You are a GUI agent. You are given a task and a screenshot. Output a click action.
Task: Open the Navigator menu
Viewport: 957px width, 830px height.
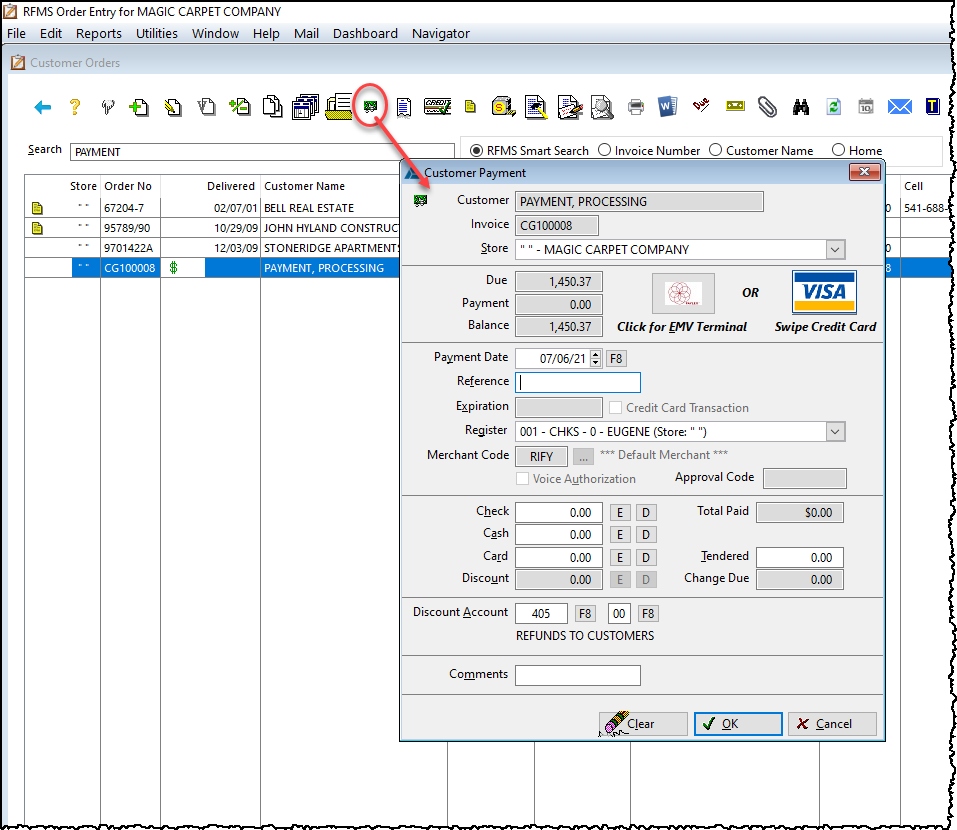[440, 33]
